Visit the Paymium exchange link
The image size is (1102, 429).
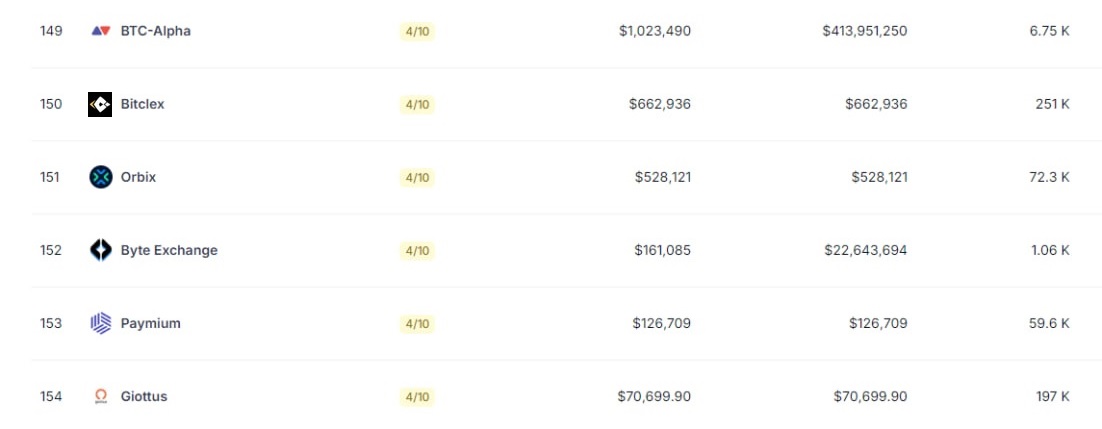(x=150, y=324)
